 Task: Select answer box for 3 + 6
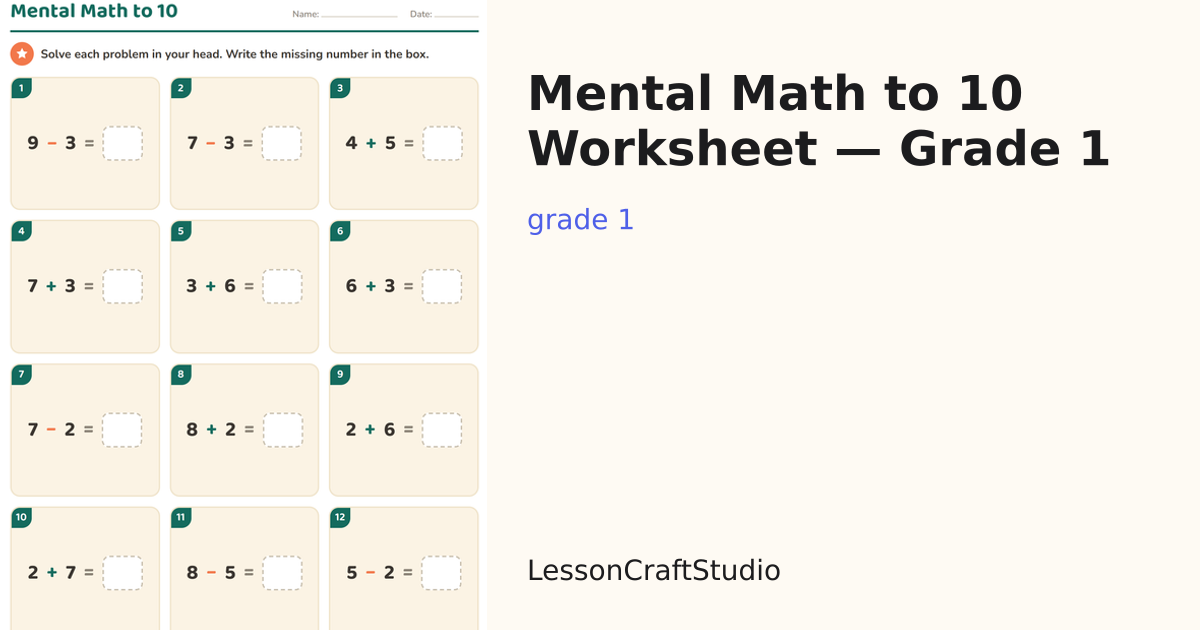click(x=282, y=286)
